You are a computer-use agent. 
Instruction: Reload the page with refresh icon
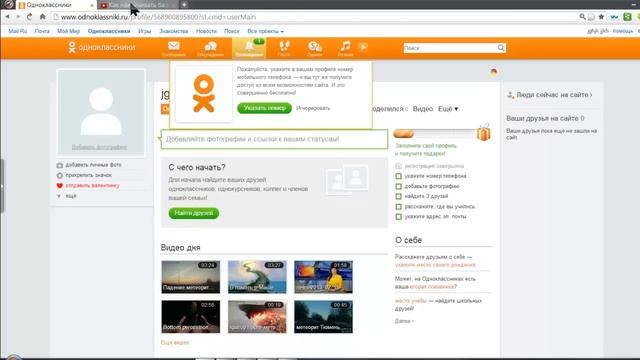point(29,17)
